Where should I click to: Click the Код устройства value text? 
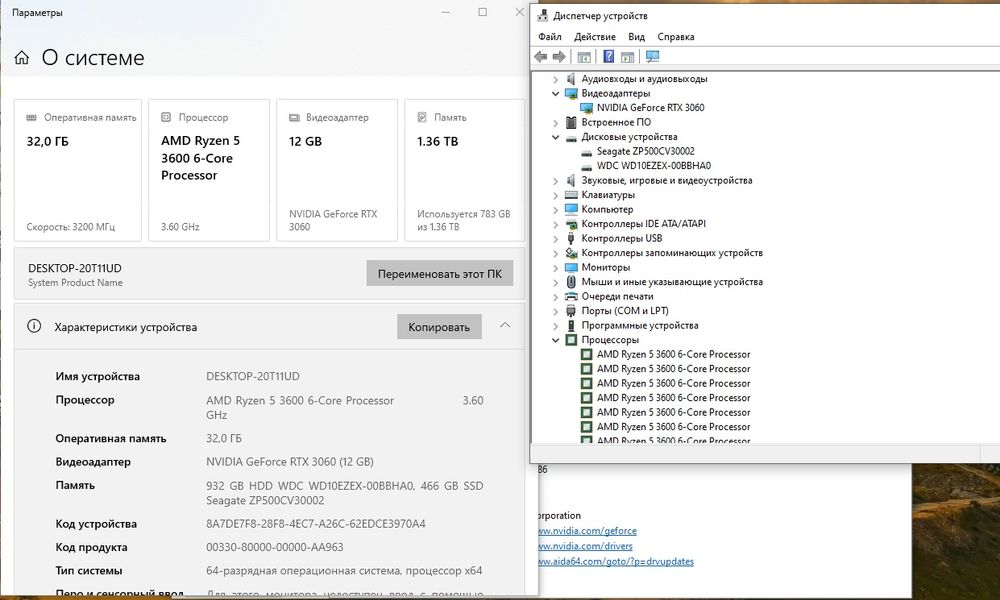pyautogui.click(x=316, y=523)
